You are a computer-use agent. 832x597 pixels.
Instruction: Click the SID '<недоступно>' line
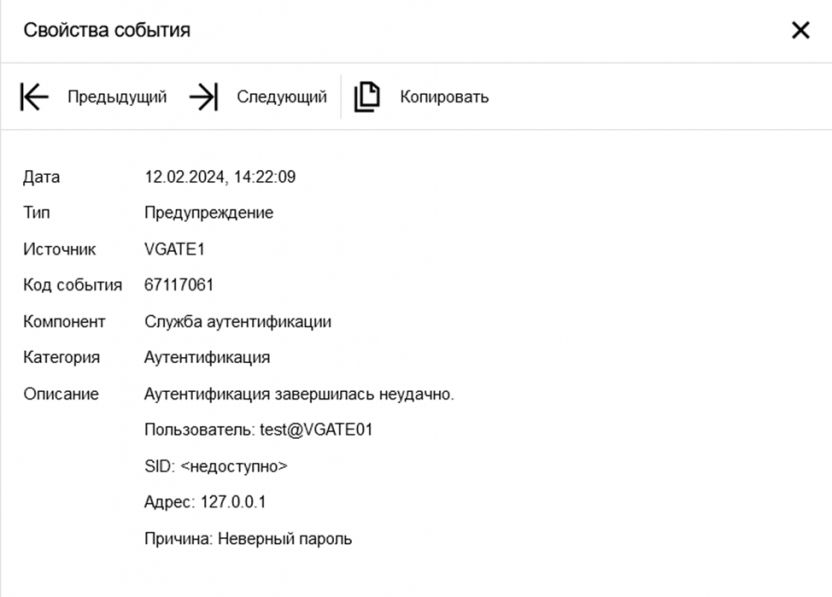pos(216,466)
